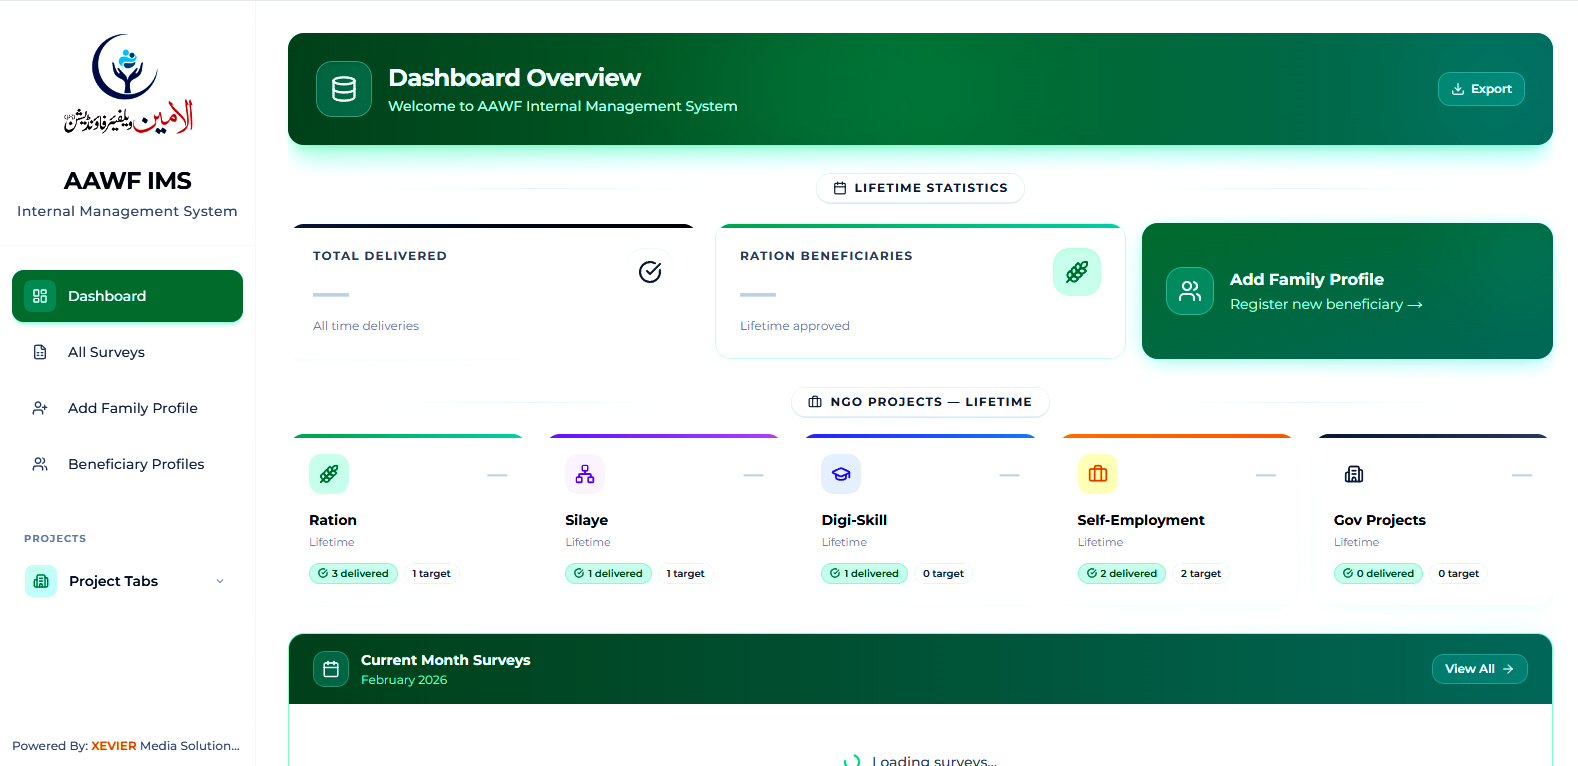Click the wheat icon on Ration Beneficiaries card
Screen dimensions: 1578x766
tap(1076, 272)
